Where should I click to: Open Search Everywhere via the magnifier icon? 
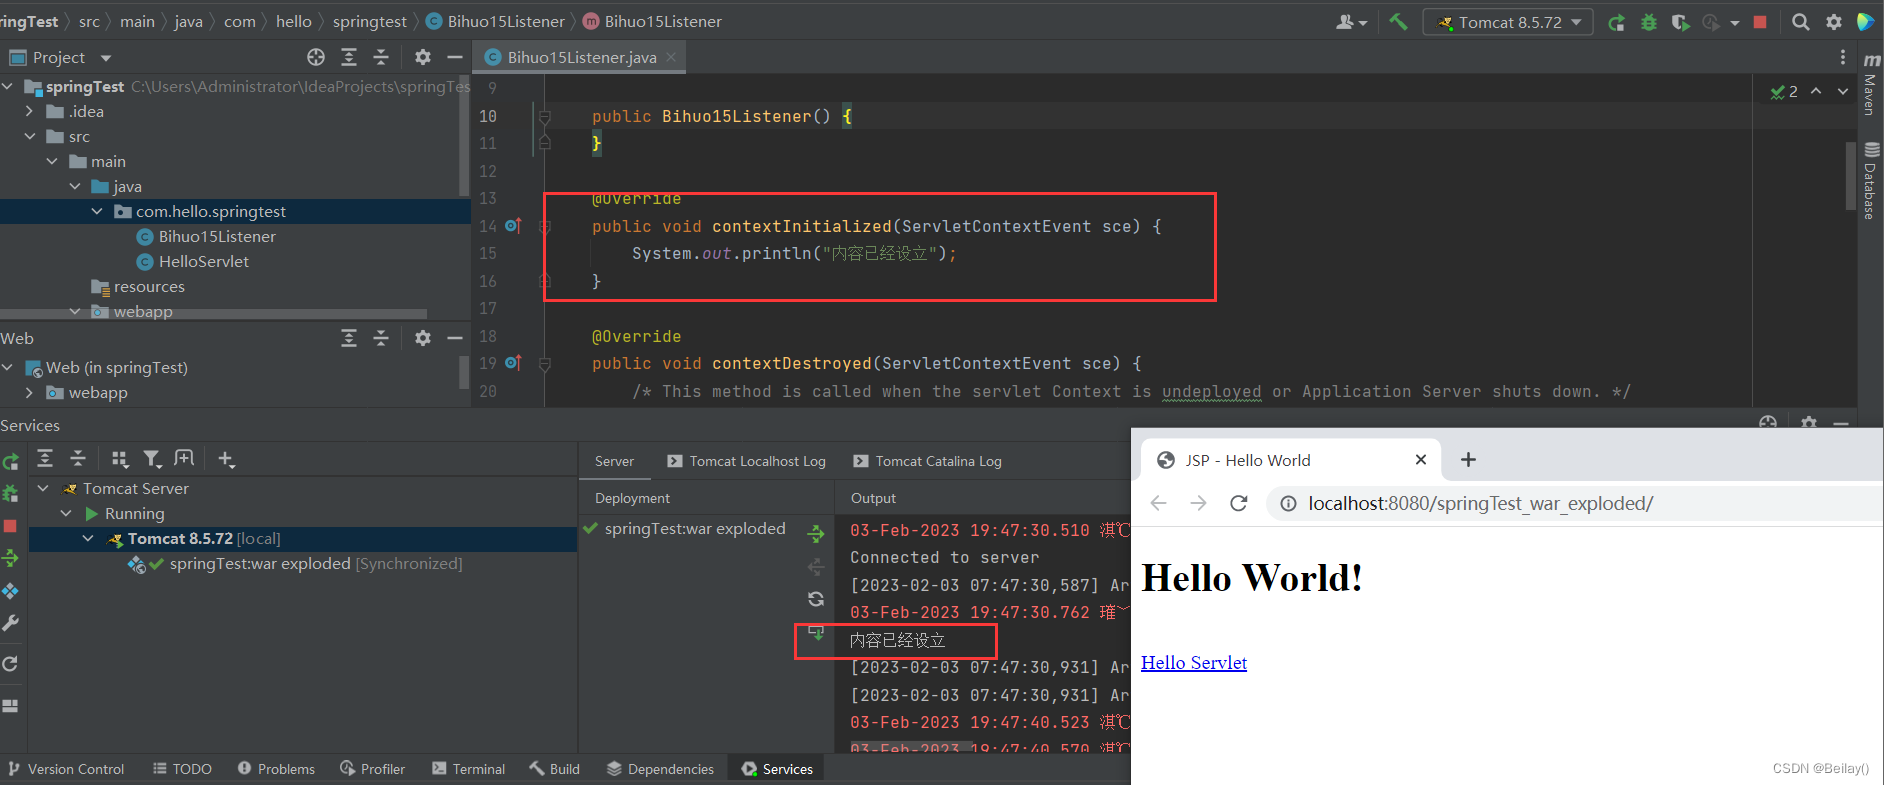click(x=1800, y=22)
